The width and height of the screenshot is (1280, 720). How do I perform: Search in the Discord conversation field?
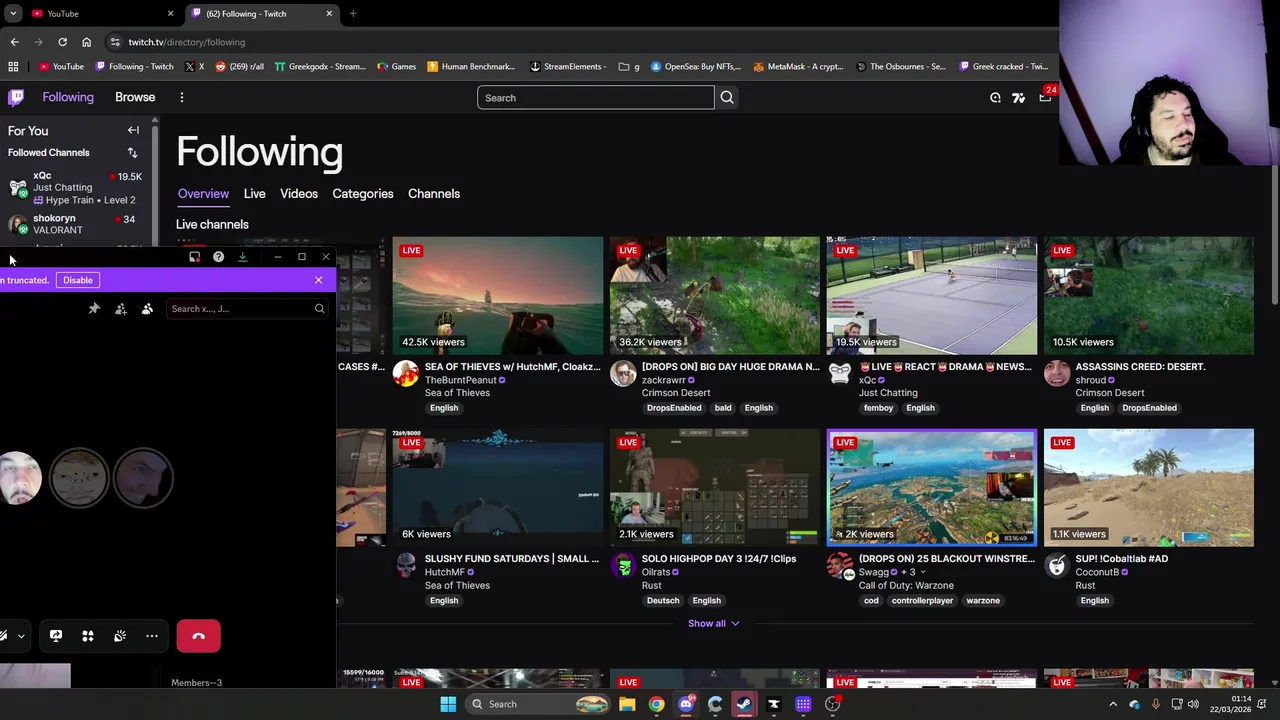[247, 309]
